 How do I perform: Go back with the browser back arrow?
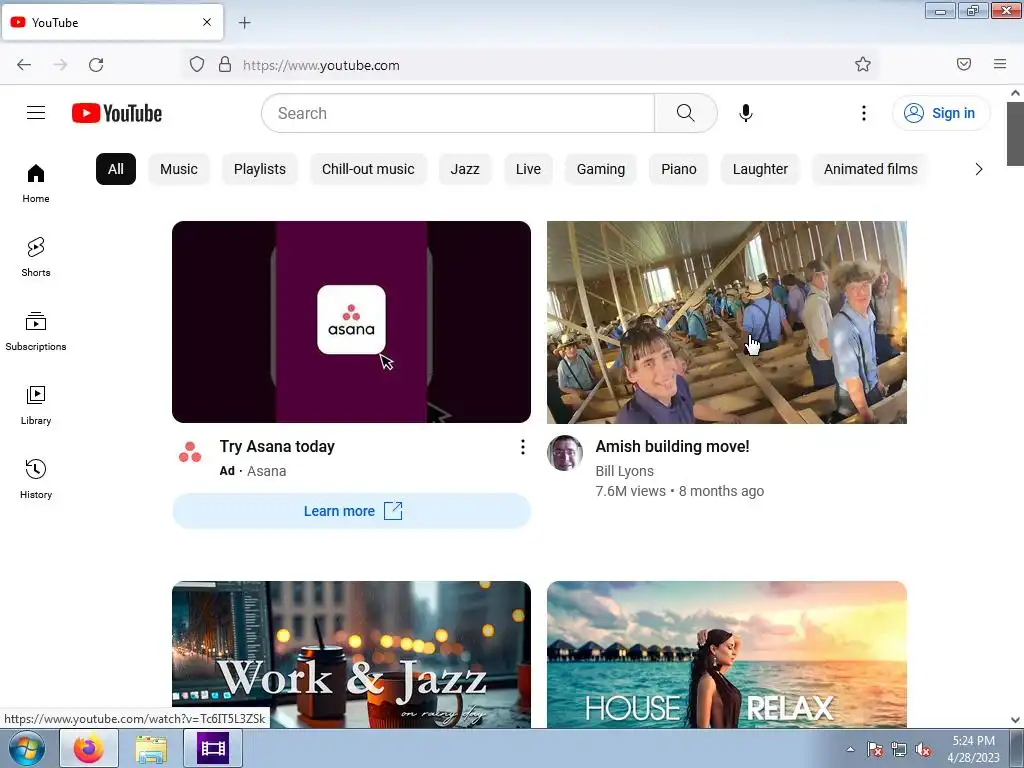[x=24, y=65]
